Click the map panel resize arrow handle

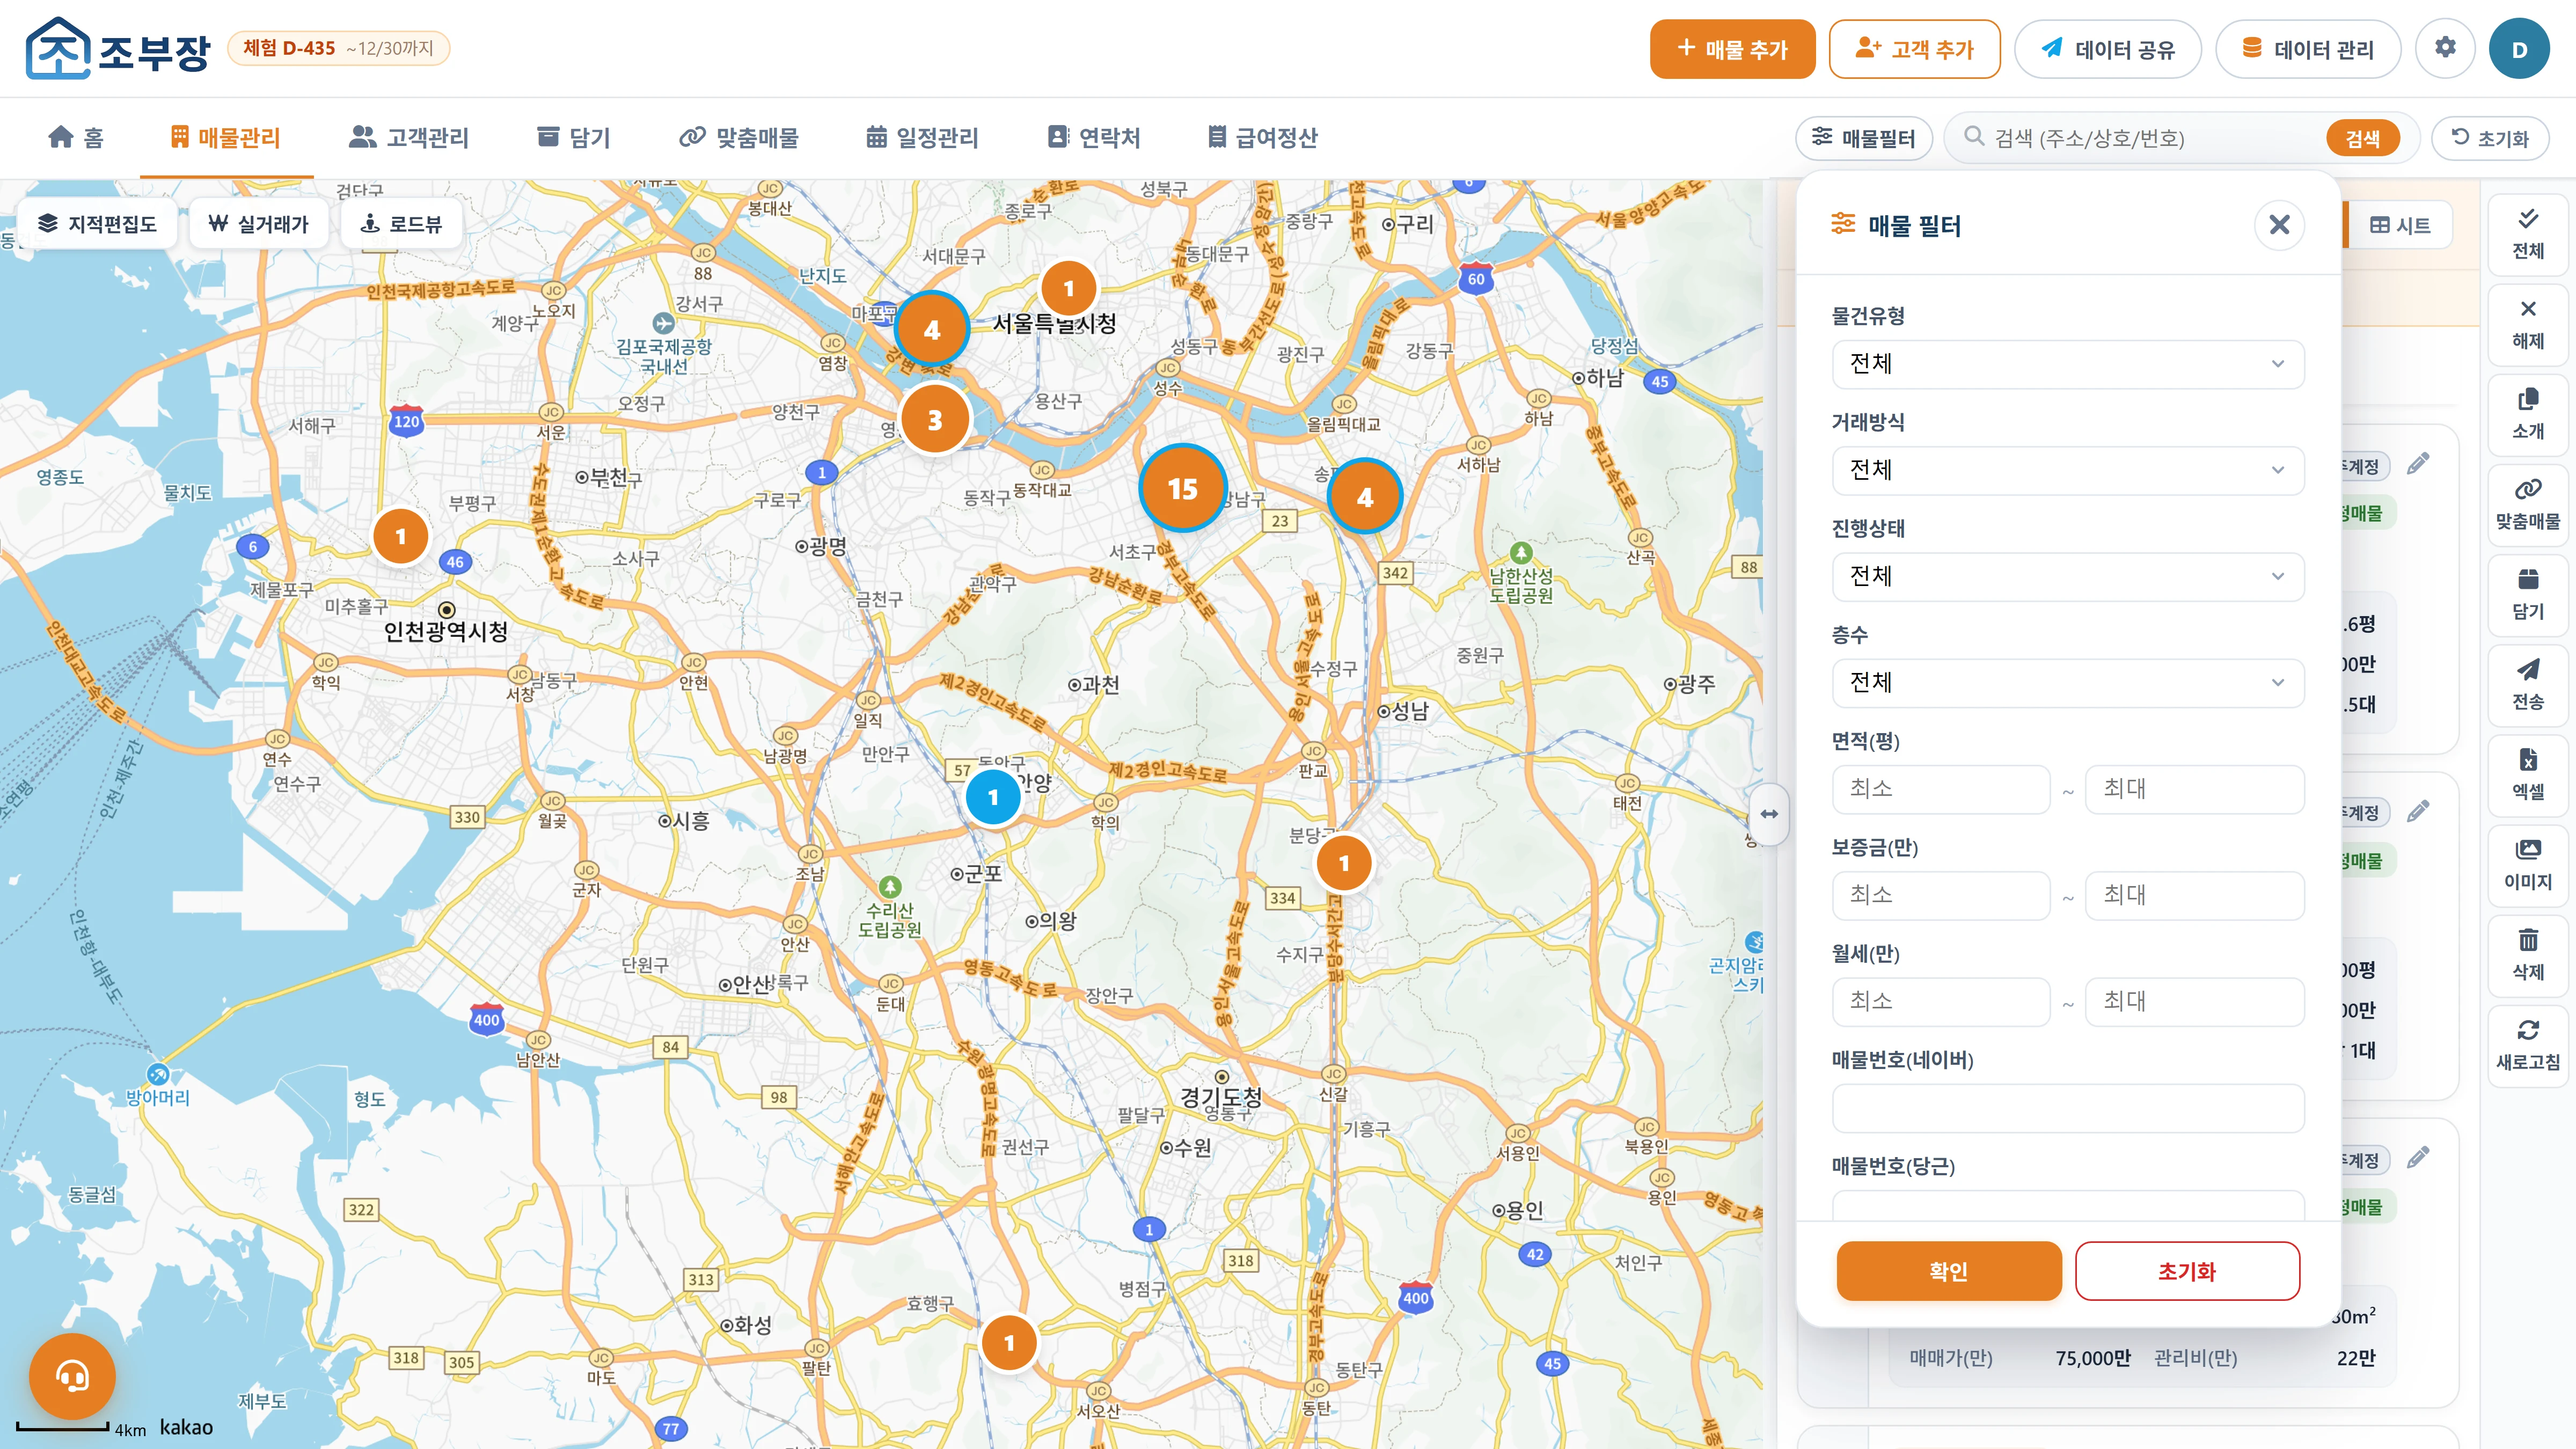click(x=1769, y=814)
